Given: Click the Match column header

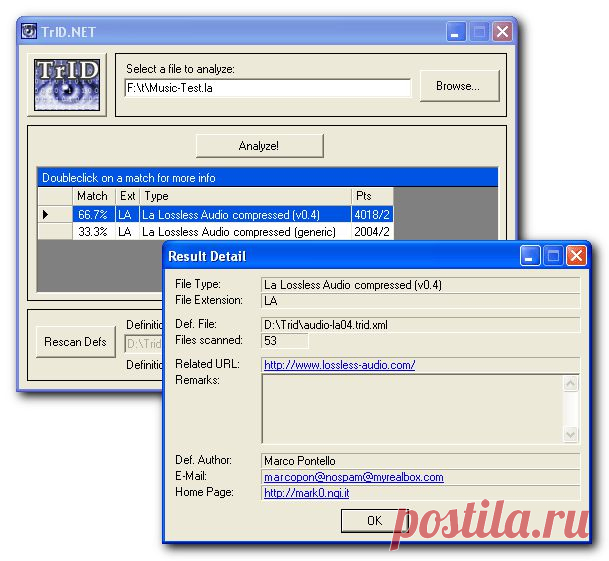Looking at the screenshot, I should pyautogui.click(x=94, y=196).
